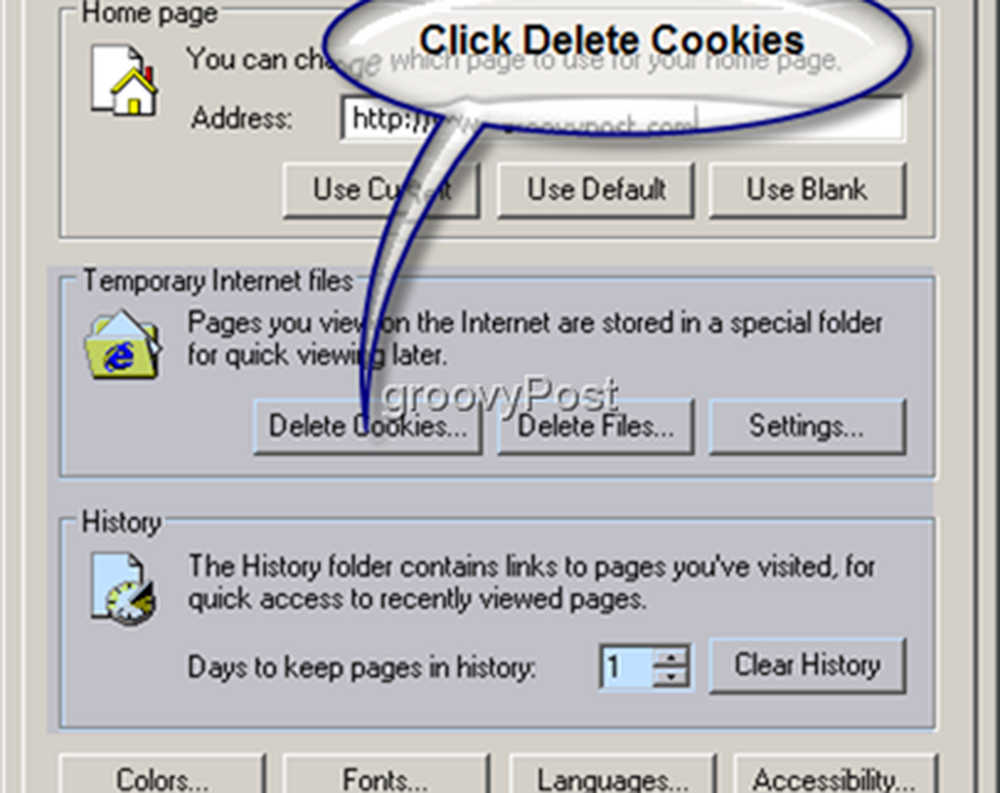The image size is (1000, 793).
Task: Click the days in history number field
Action: (x=628, y=667)
